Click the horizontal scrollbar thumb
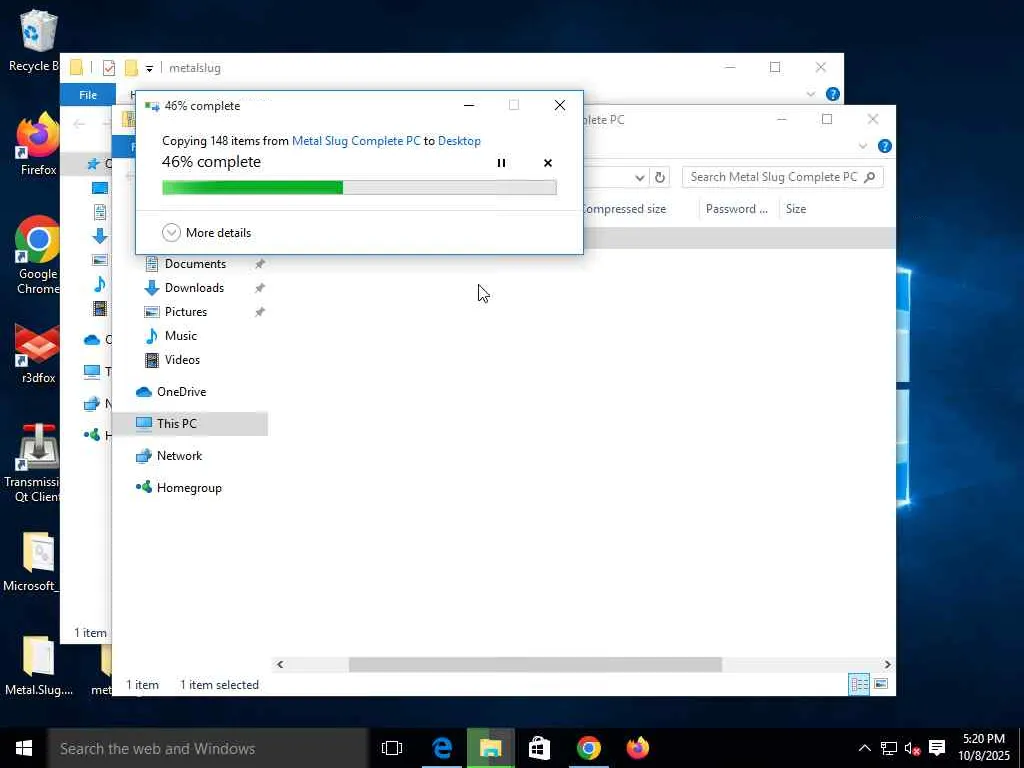Viewport: 1024px width, 768px height. [536, 665]
